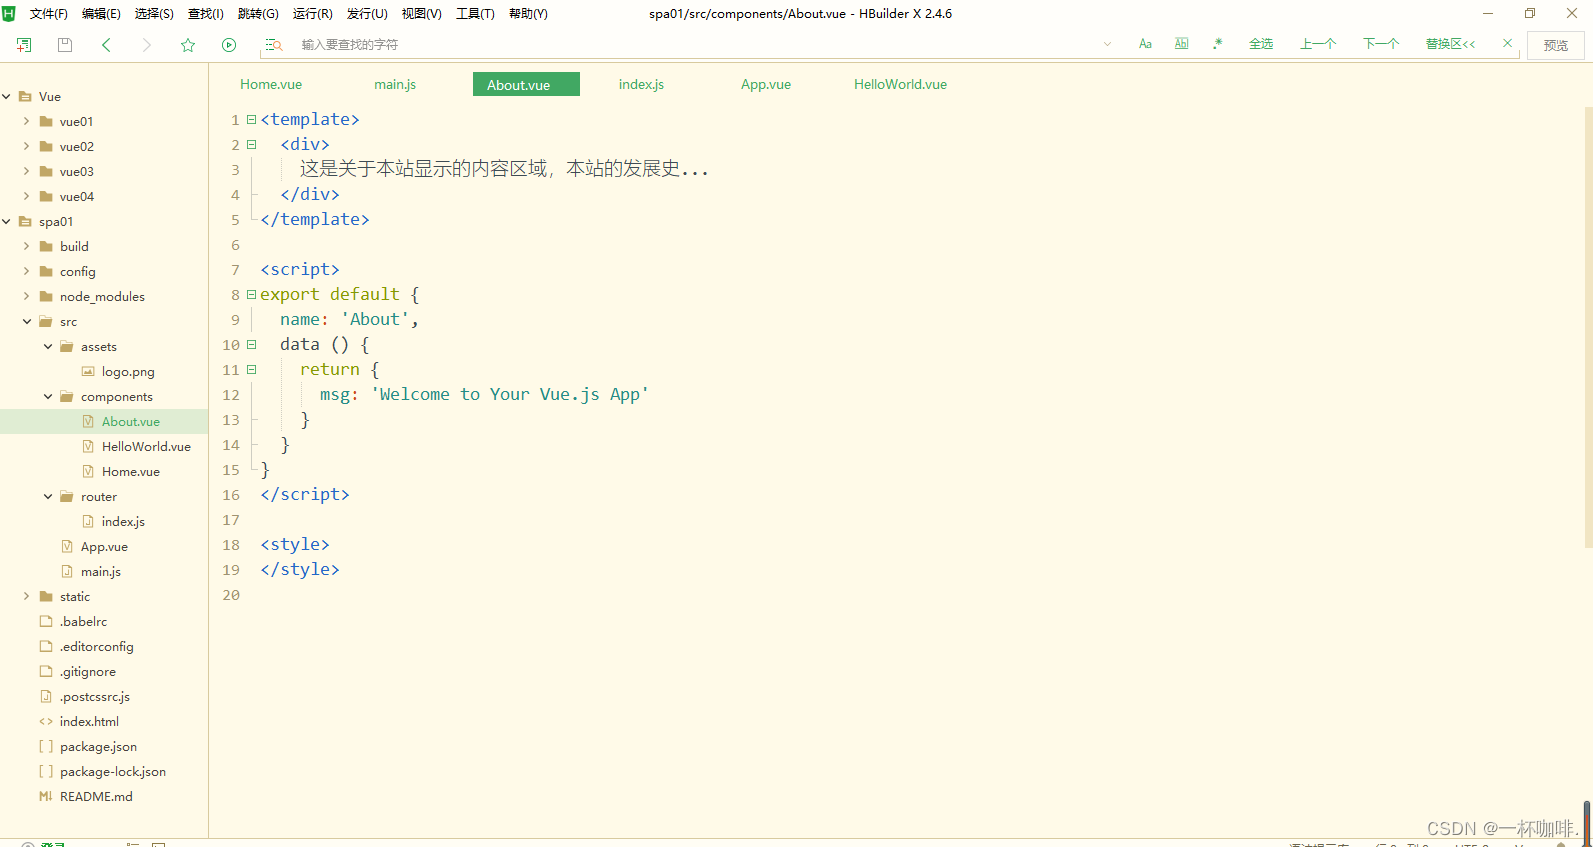Expand the vue03 folder
The width and height of the screenshot is (1593, 847).
click(x=26, y=171)
